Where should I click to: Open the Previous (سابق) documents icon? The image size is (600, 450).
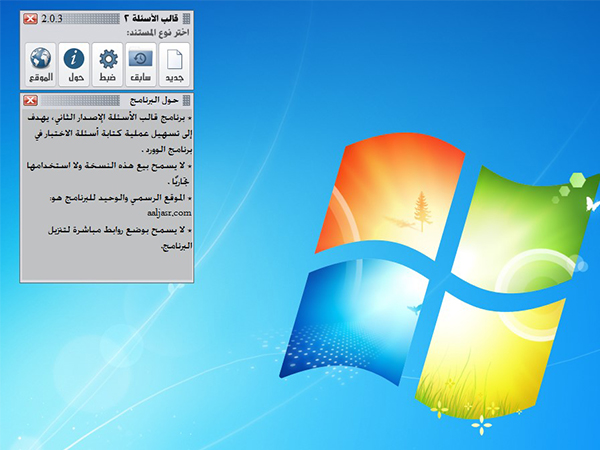[x=139, y=64]
